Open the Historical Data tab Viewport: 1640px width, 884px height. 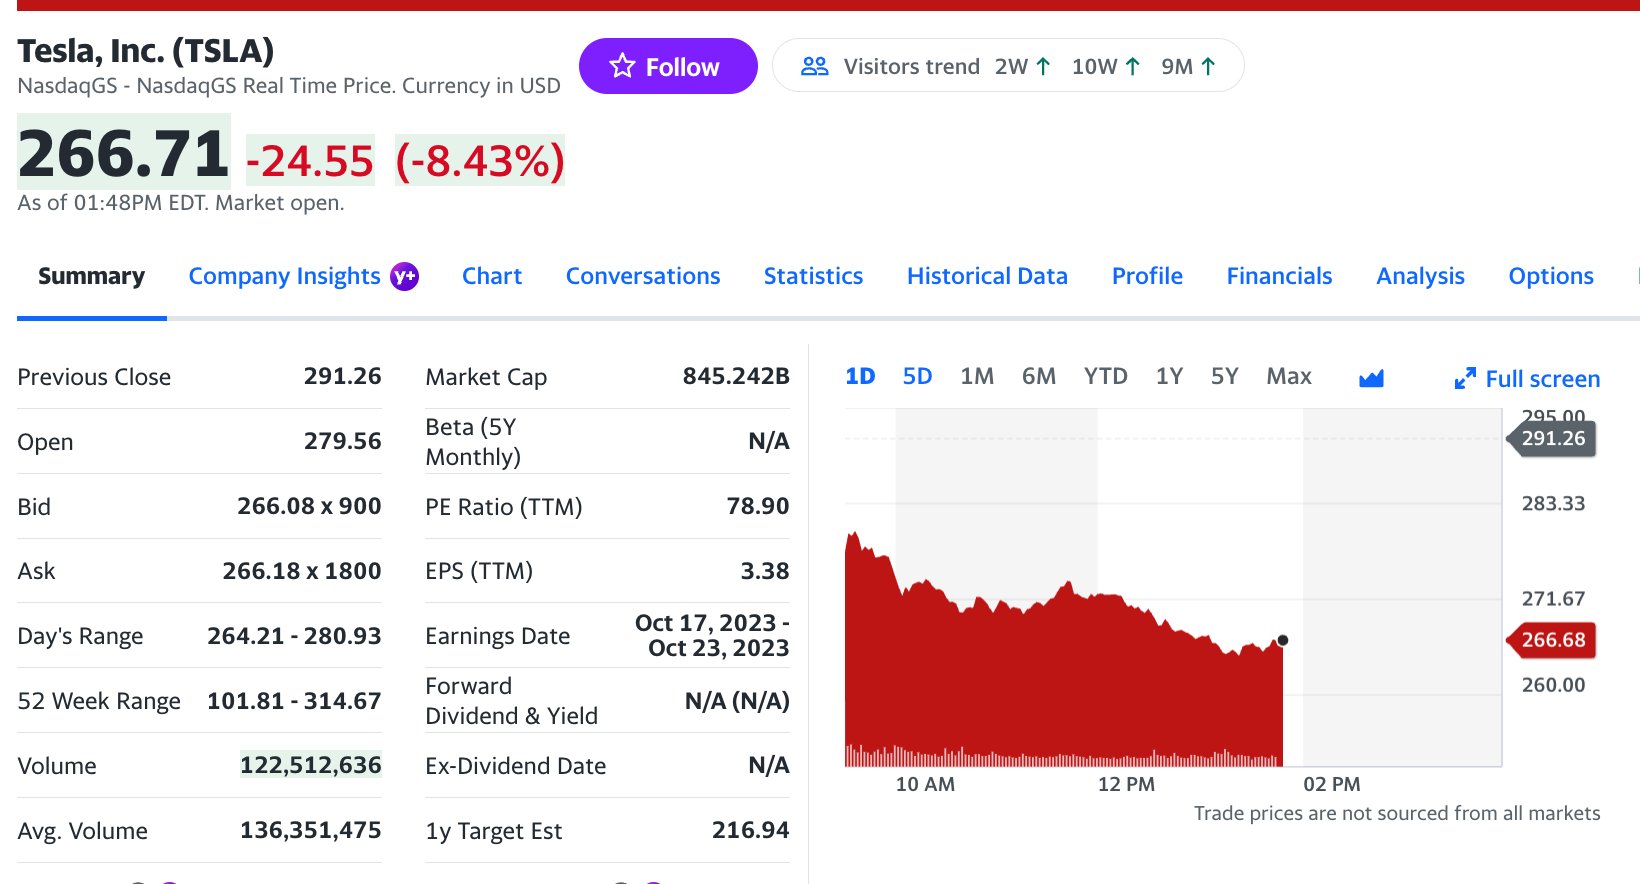tap(987, 276)
